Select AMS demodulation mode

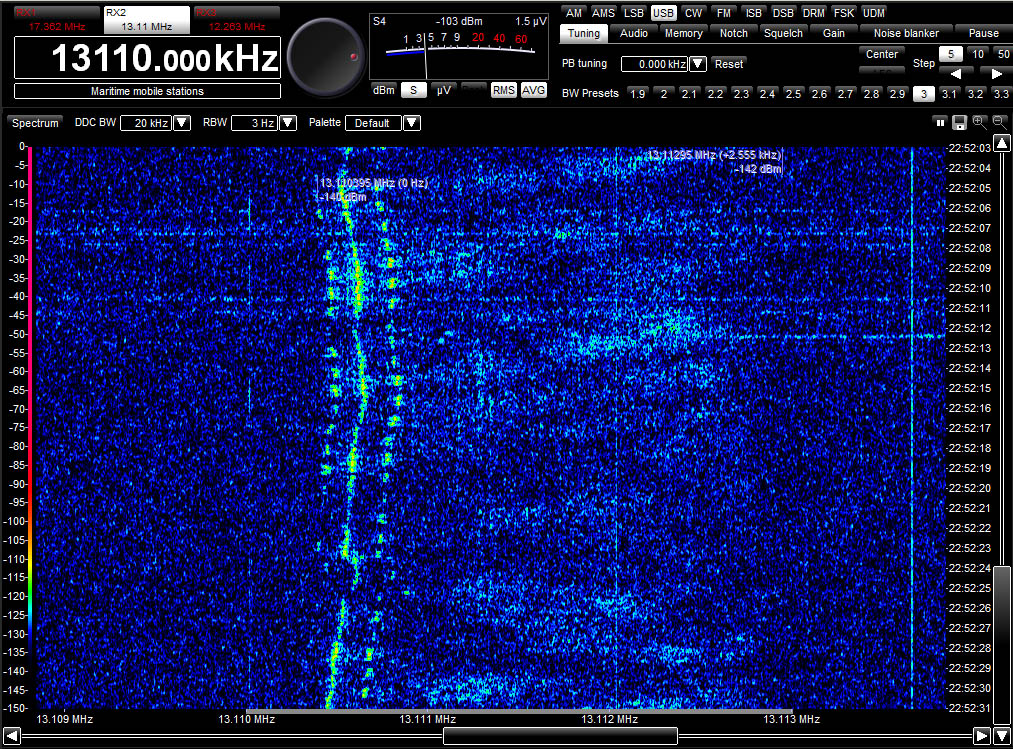point(603,13)
